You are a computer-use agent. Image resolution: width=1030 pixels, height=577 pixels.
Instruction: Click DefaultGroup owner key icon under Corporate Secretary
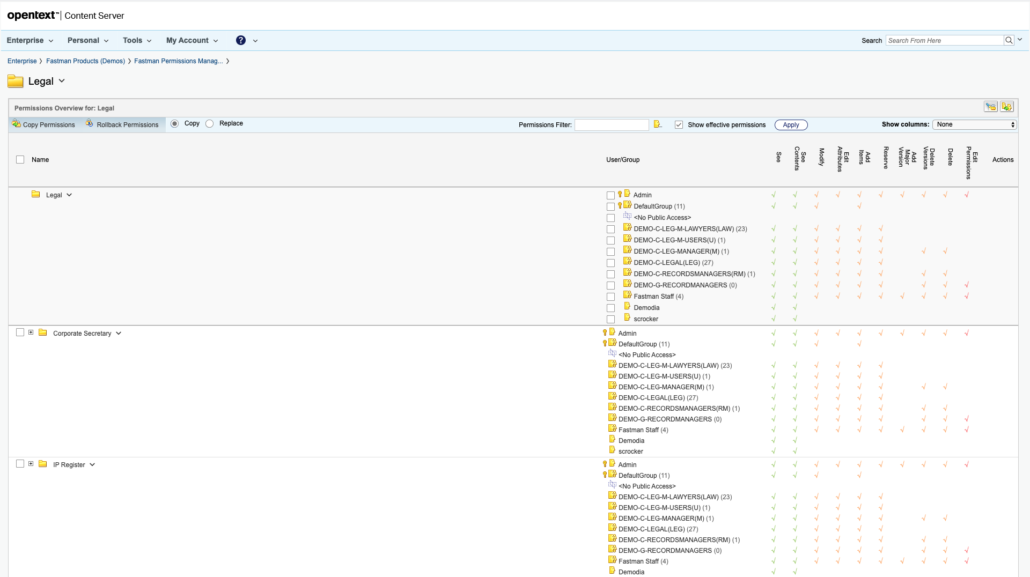pyautogui.click(x=604, y=344)
